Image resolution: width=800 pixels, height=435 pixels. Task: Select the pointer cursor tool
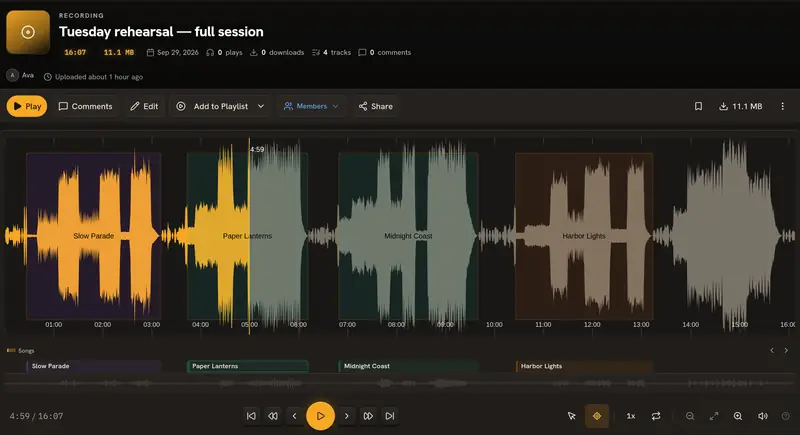tap(572, 416)
